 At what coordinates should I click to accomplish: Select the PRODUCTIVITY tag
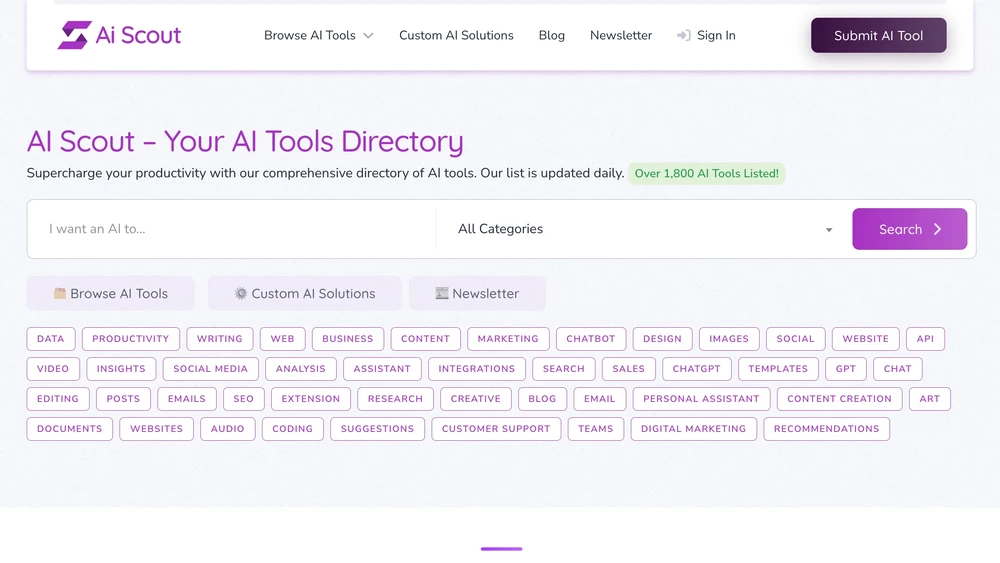click(131, 339)
